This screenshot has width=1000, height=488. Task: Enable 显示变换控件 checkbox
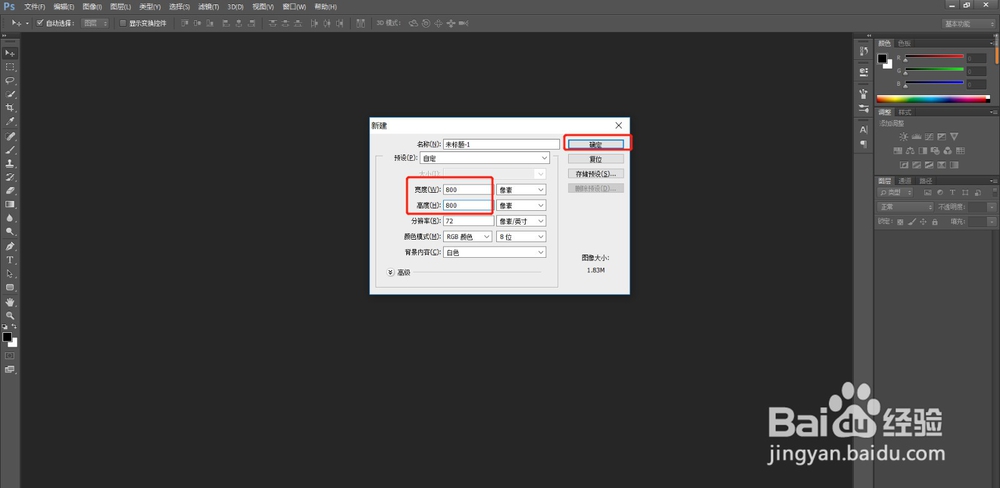[x=123, y=23]
